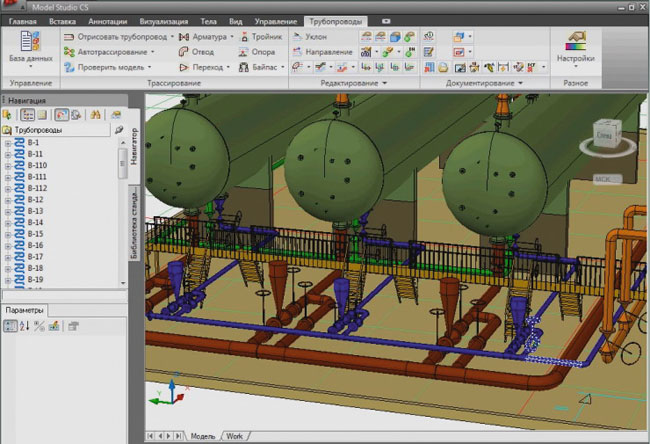Open the Визуализация ribbon tab
This screenshot has width=650, height=444.
pyautogui.click(x=164, y=21)
